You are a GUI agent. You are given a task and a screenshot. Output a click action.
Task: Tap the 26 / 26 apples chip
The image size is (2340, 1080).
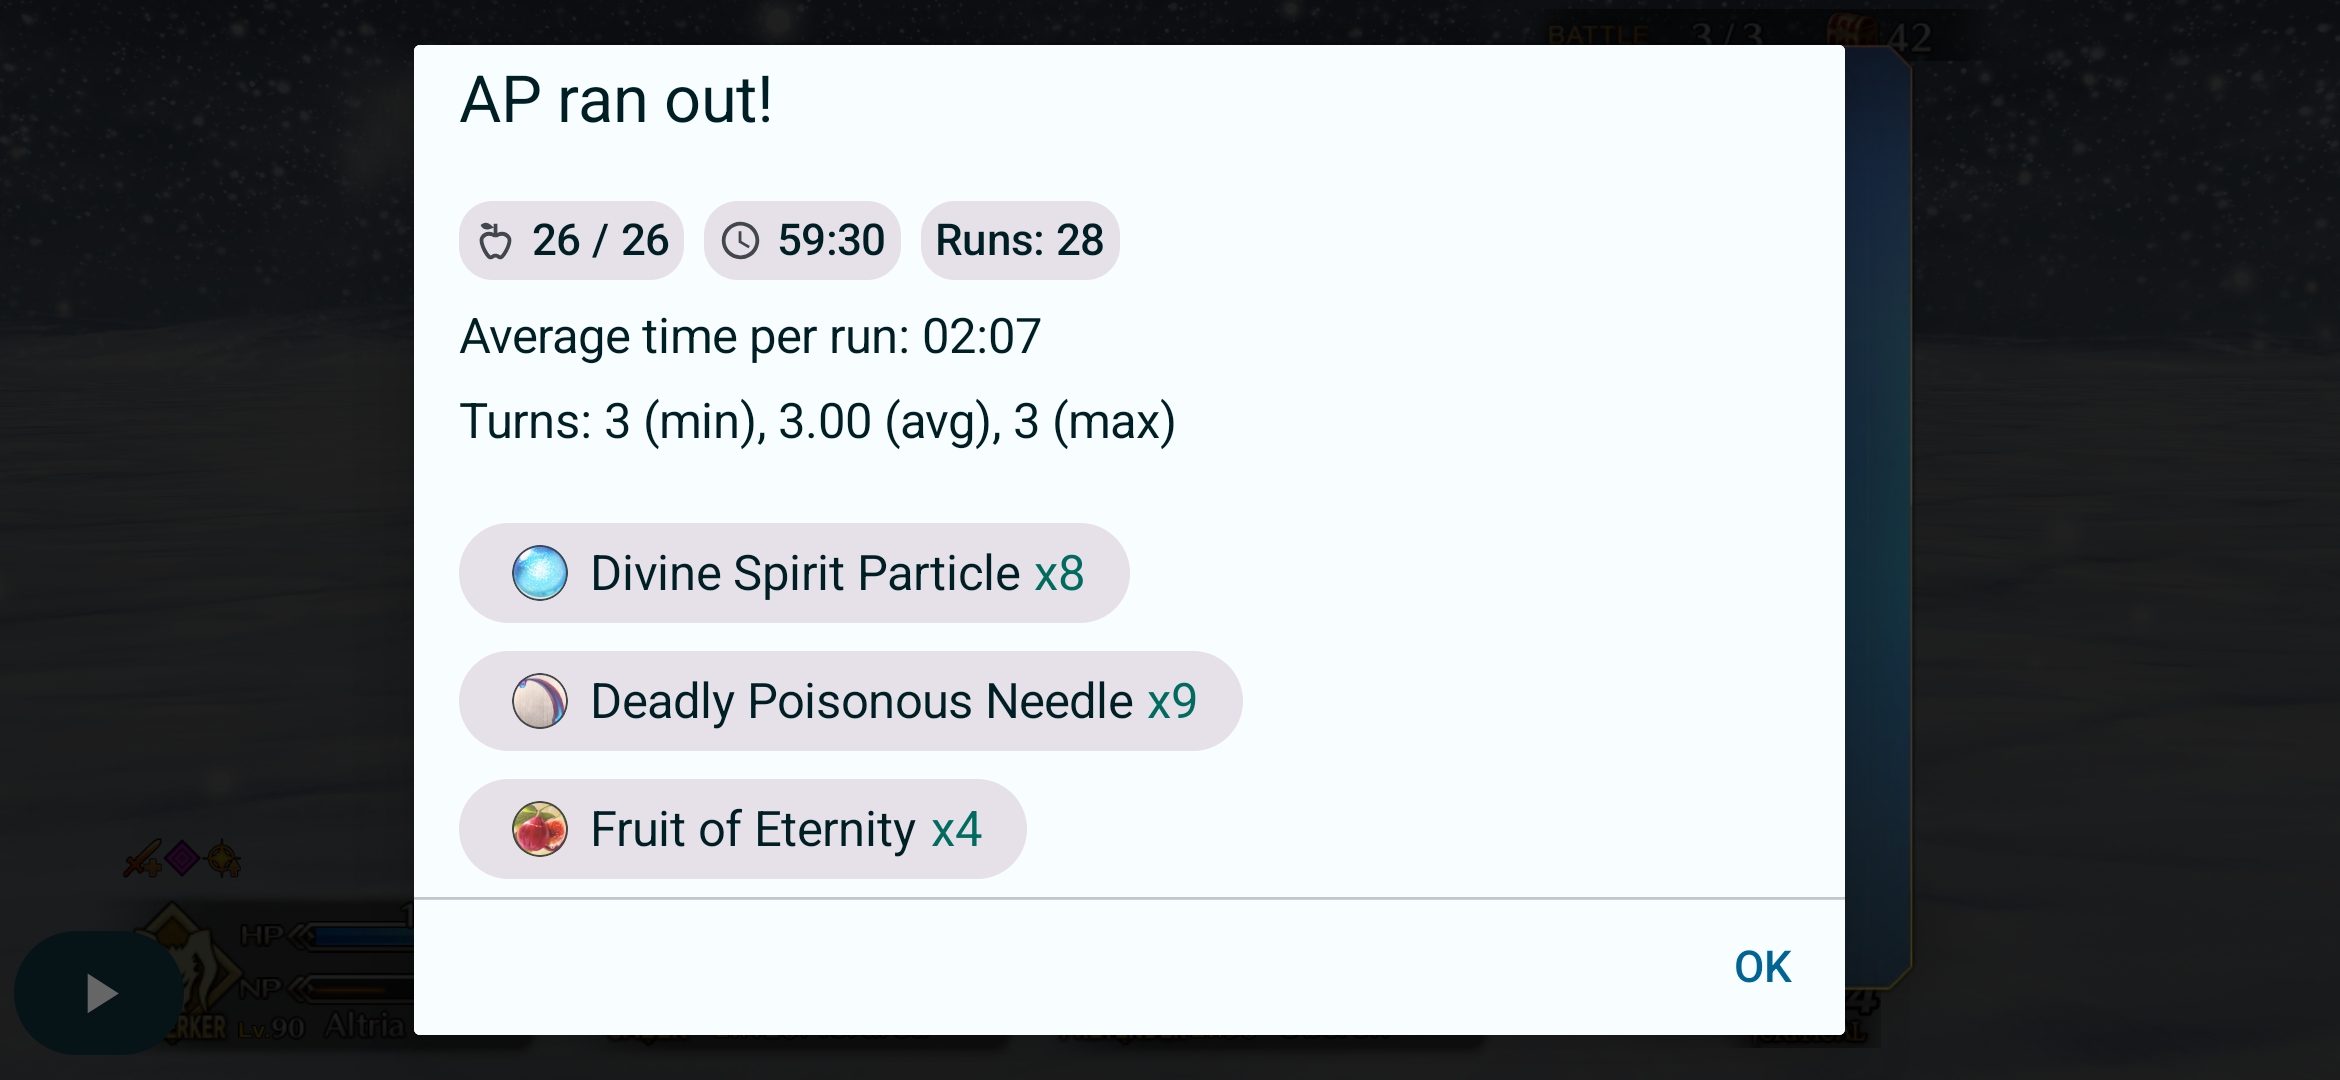[x=571, y=240]
